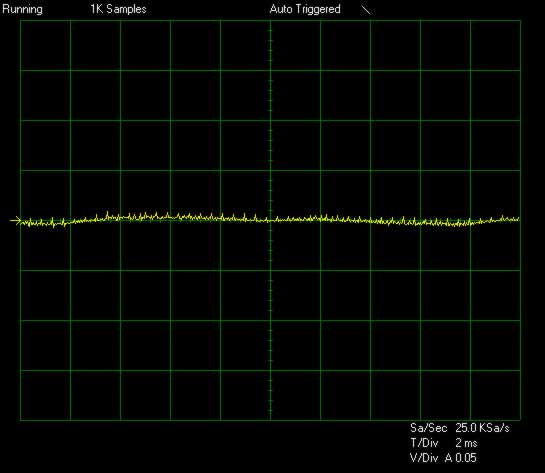The image size is (545, 473).
Task: Click the V/Div label
Action: tap(424, 458)
